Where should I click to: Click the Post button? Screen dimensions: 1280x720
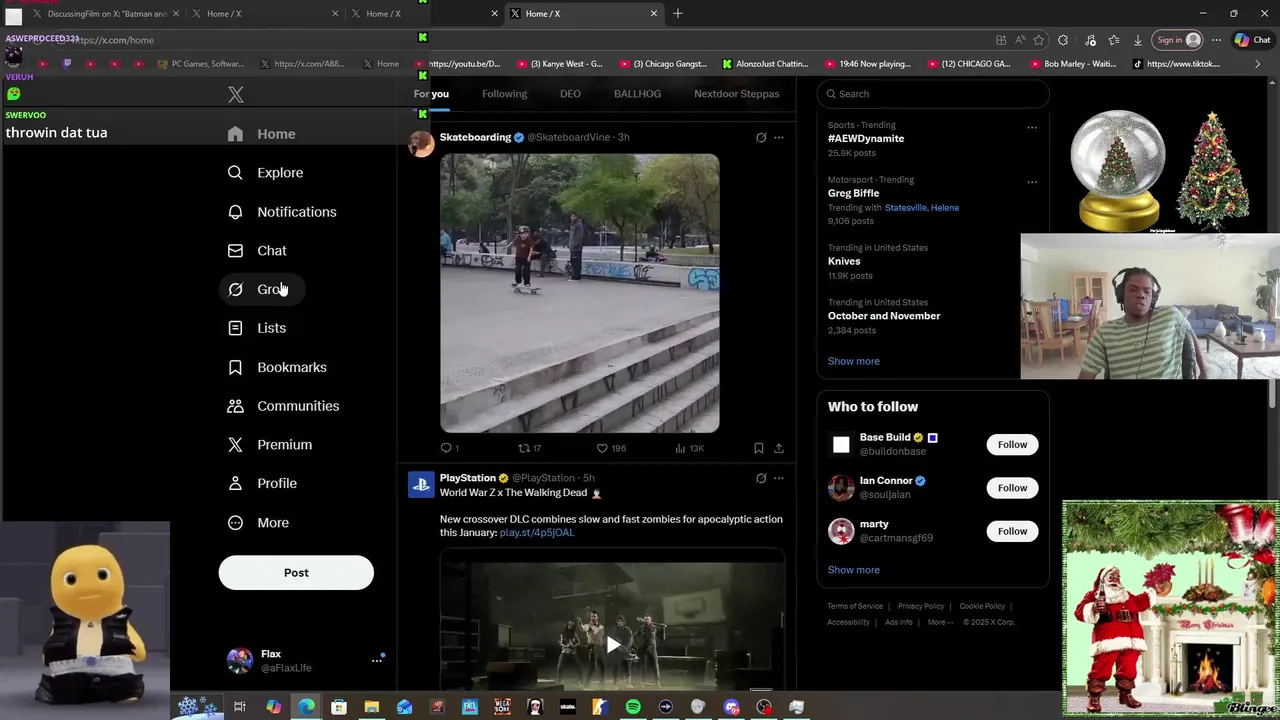click(296, 573)
